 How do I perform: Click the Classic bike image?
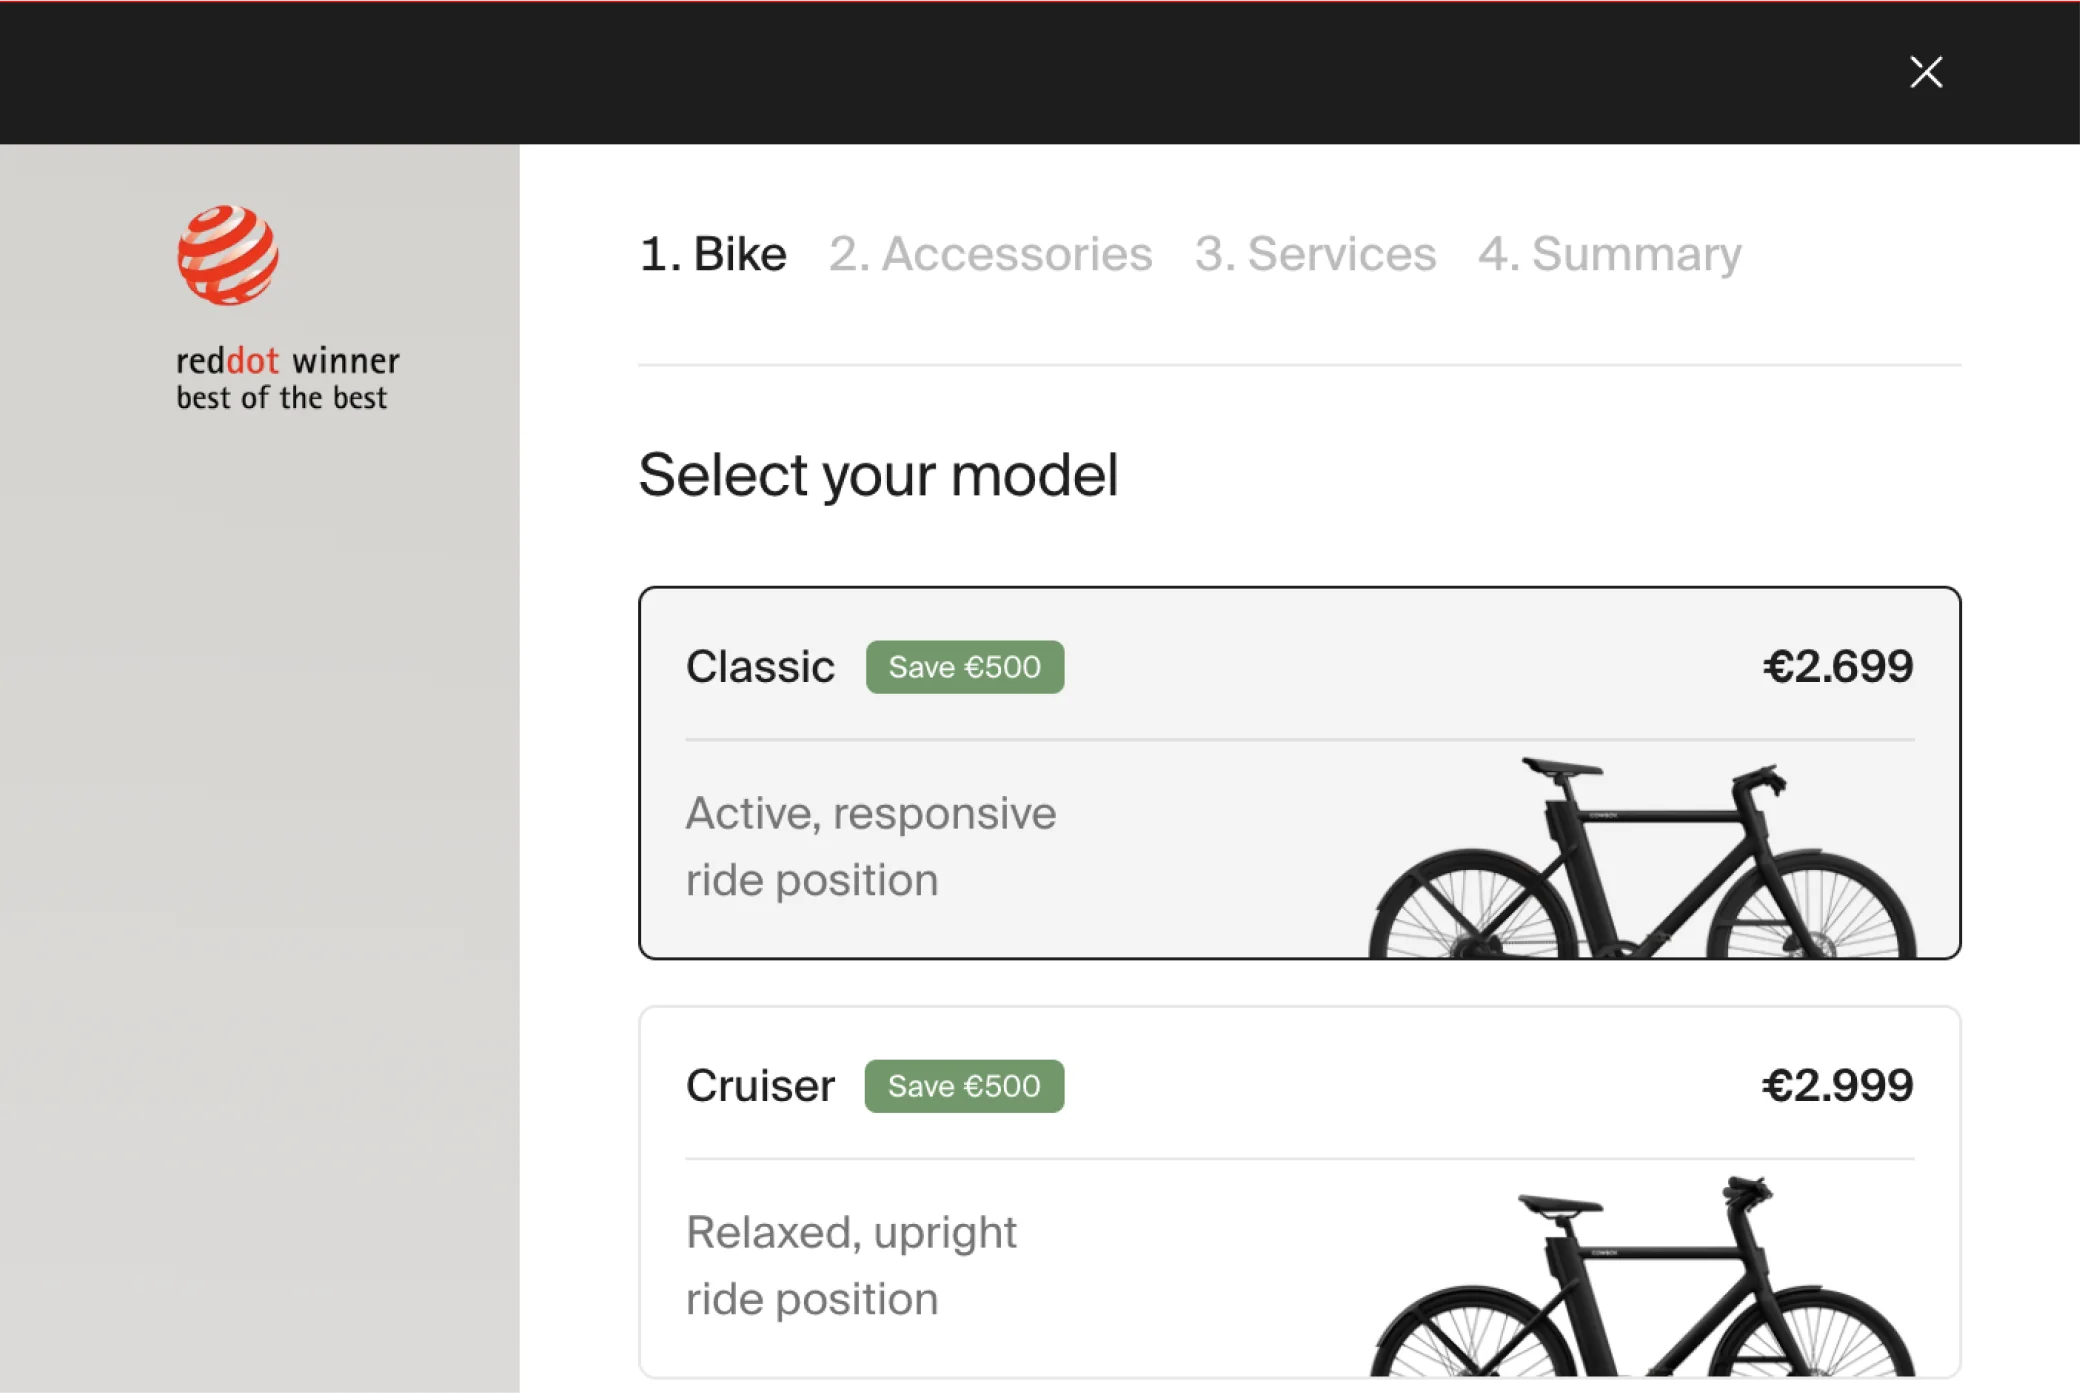1642,858
